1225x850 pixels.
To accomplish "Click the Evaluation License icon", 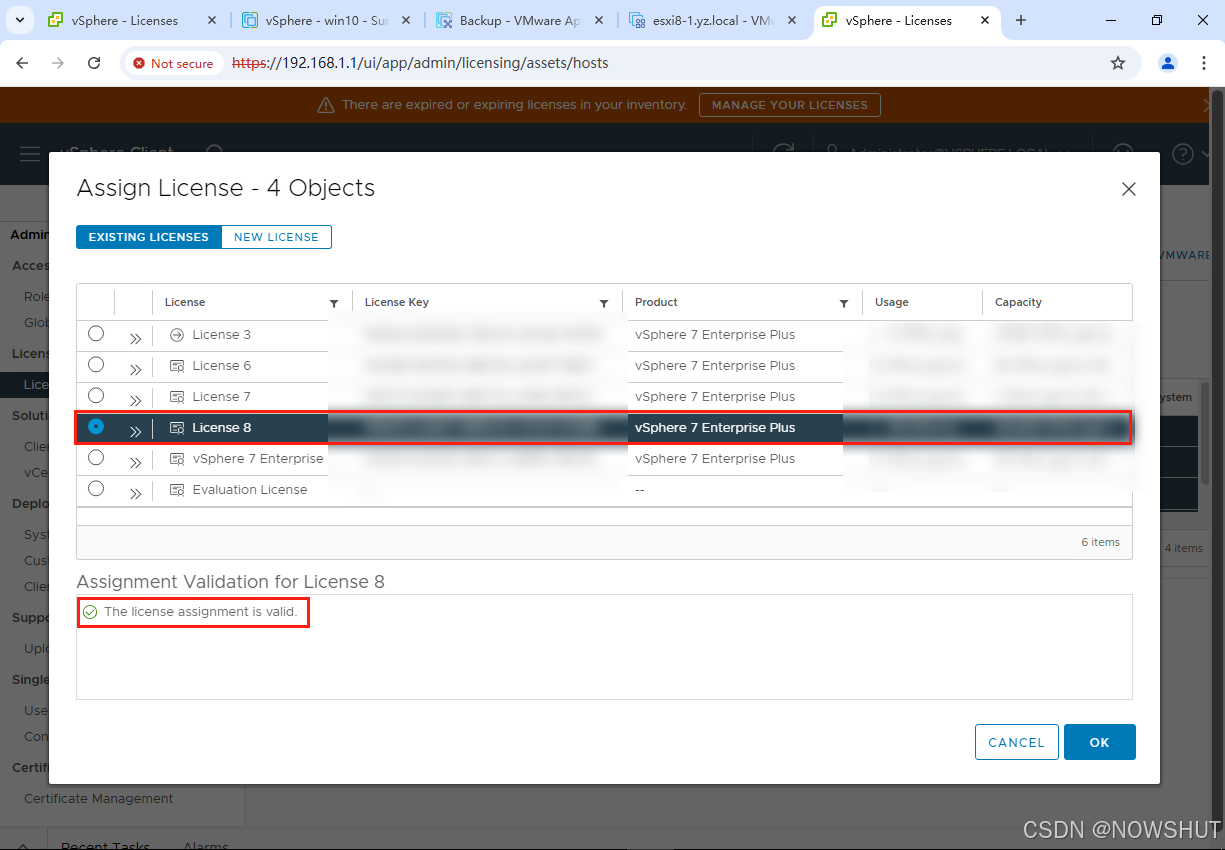I will pos(177,490).
